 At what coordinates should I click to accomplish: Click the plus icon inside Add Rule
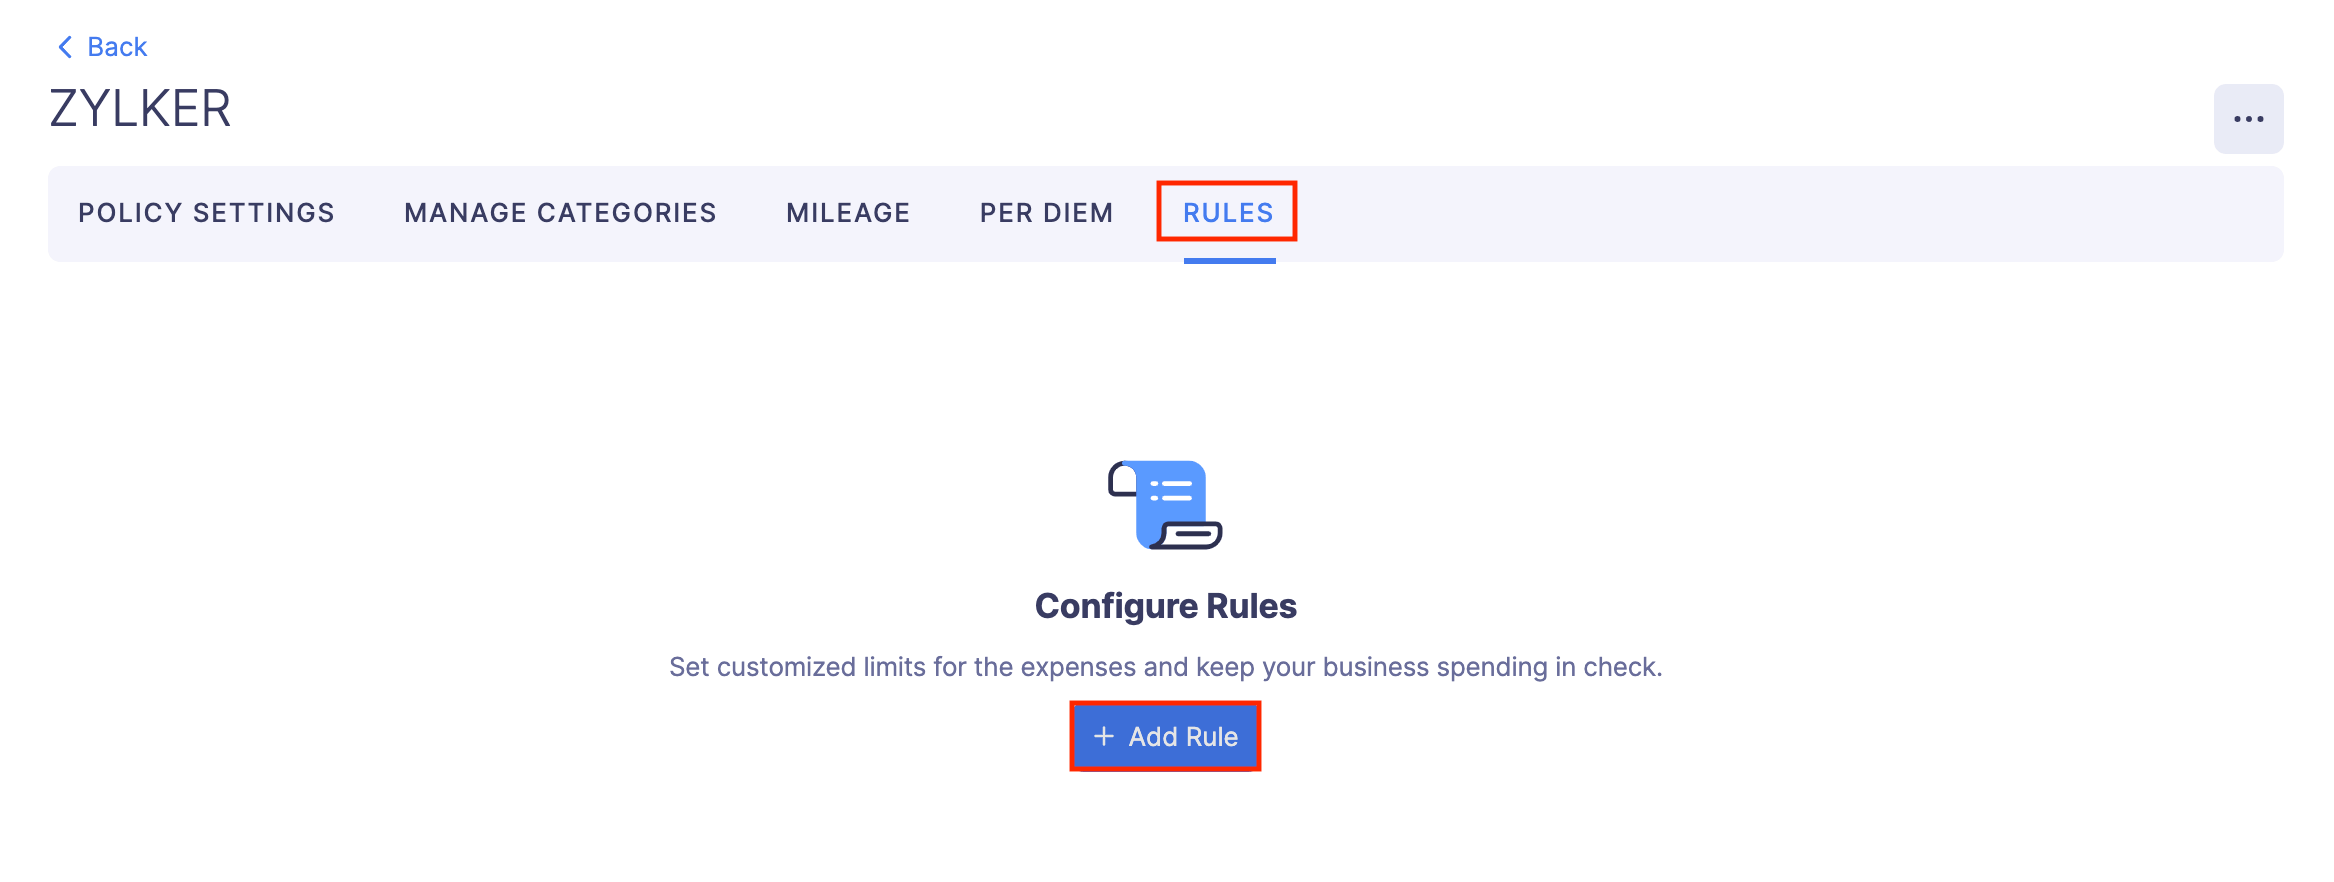(x=1103, y=736)
